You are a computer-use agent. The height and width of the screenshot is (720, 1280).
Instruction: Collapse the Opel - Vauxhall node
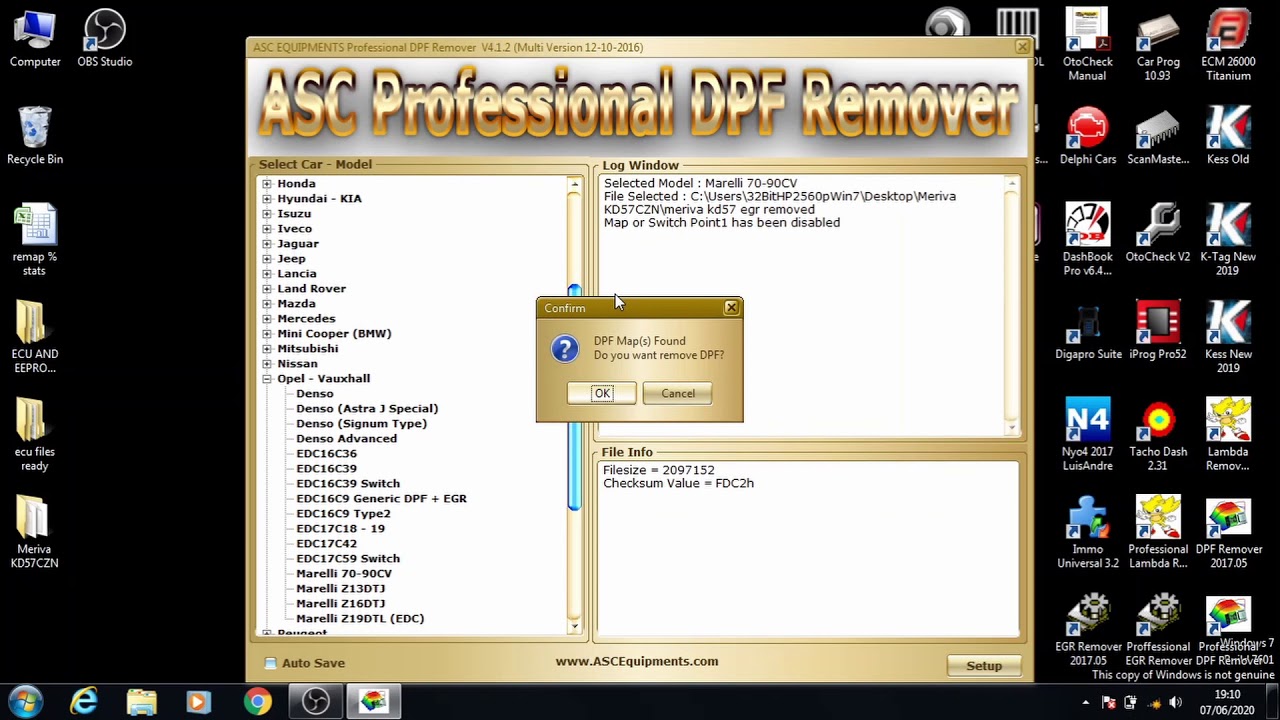click(x=267, y=379)
